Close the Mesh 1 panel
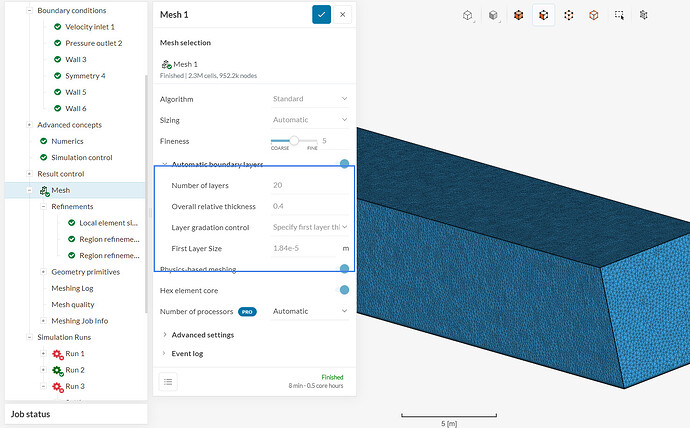This screenshot has width=690, height=428. click(342, 15)
